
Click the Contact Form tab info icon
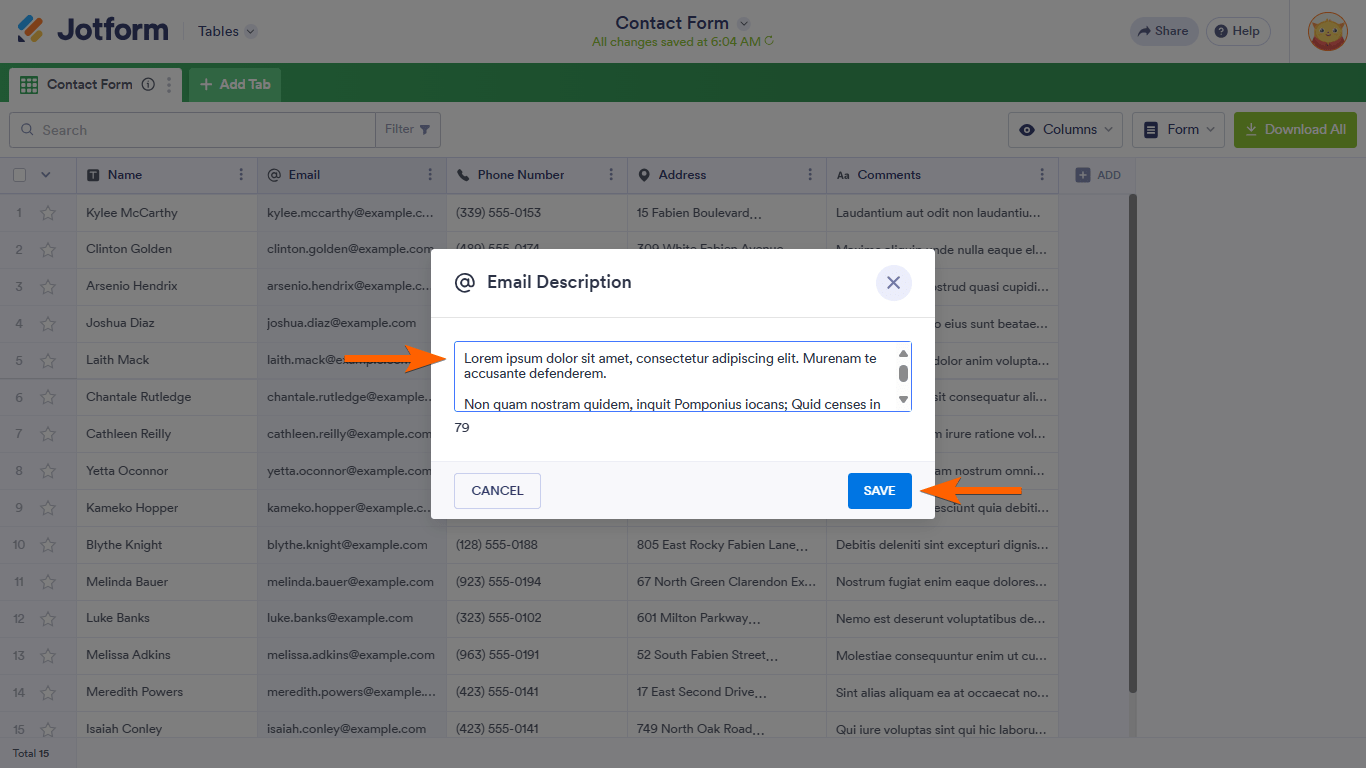[148, 85]
